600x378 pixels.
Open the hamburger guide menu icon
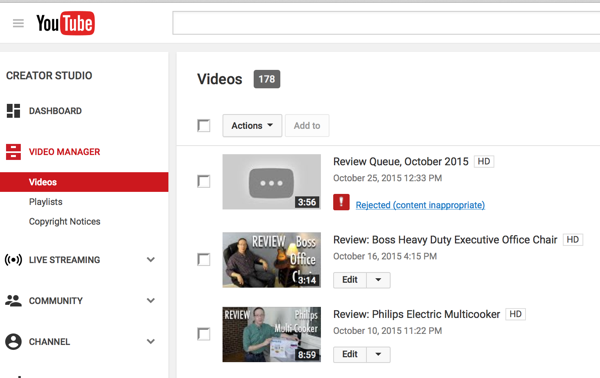(x=18, y=23)
